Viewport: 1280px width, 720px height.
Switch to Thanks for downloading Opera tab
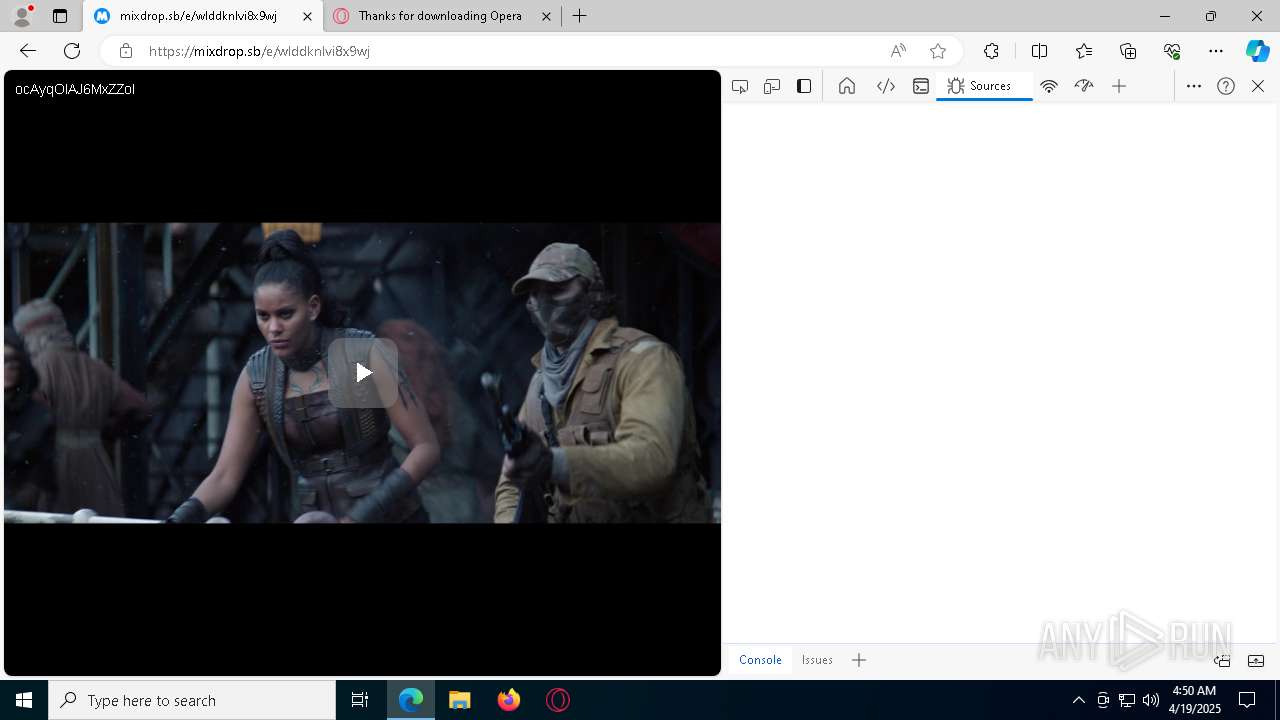click(x=440, y=16)
